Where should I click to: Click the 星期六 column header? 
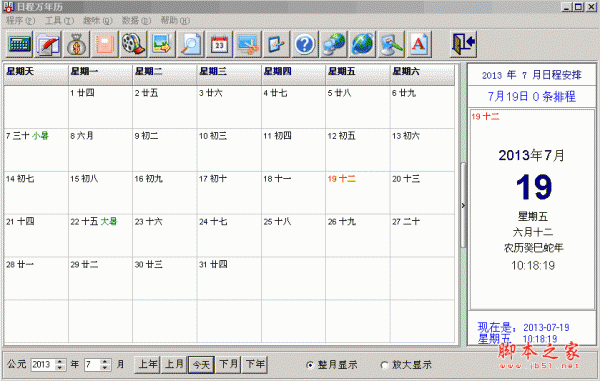pos(422,75)
